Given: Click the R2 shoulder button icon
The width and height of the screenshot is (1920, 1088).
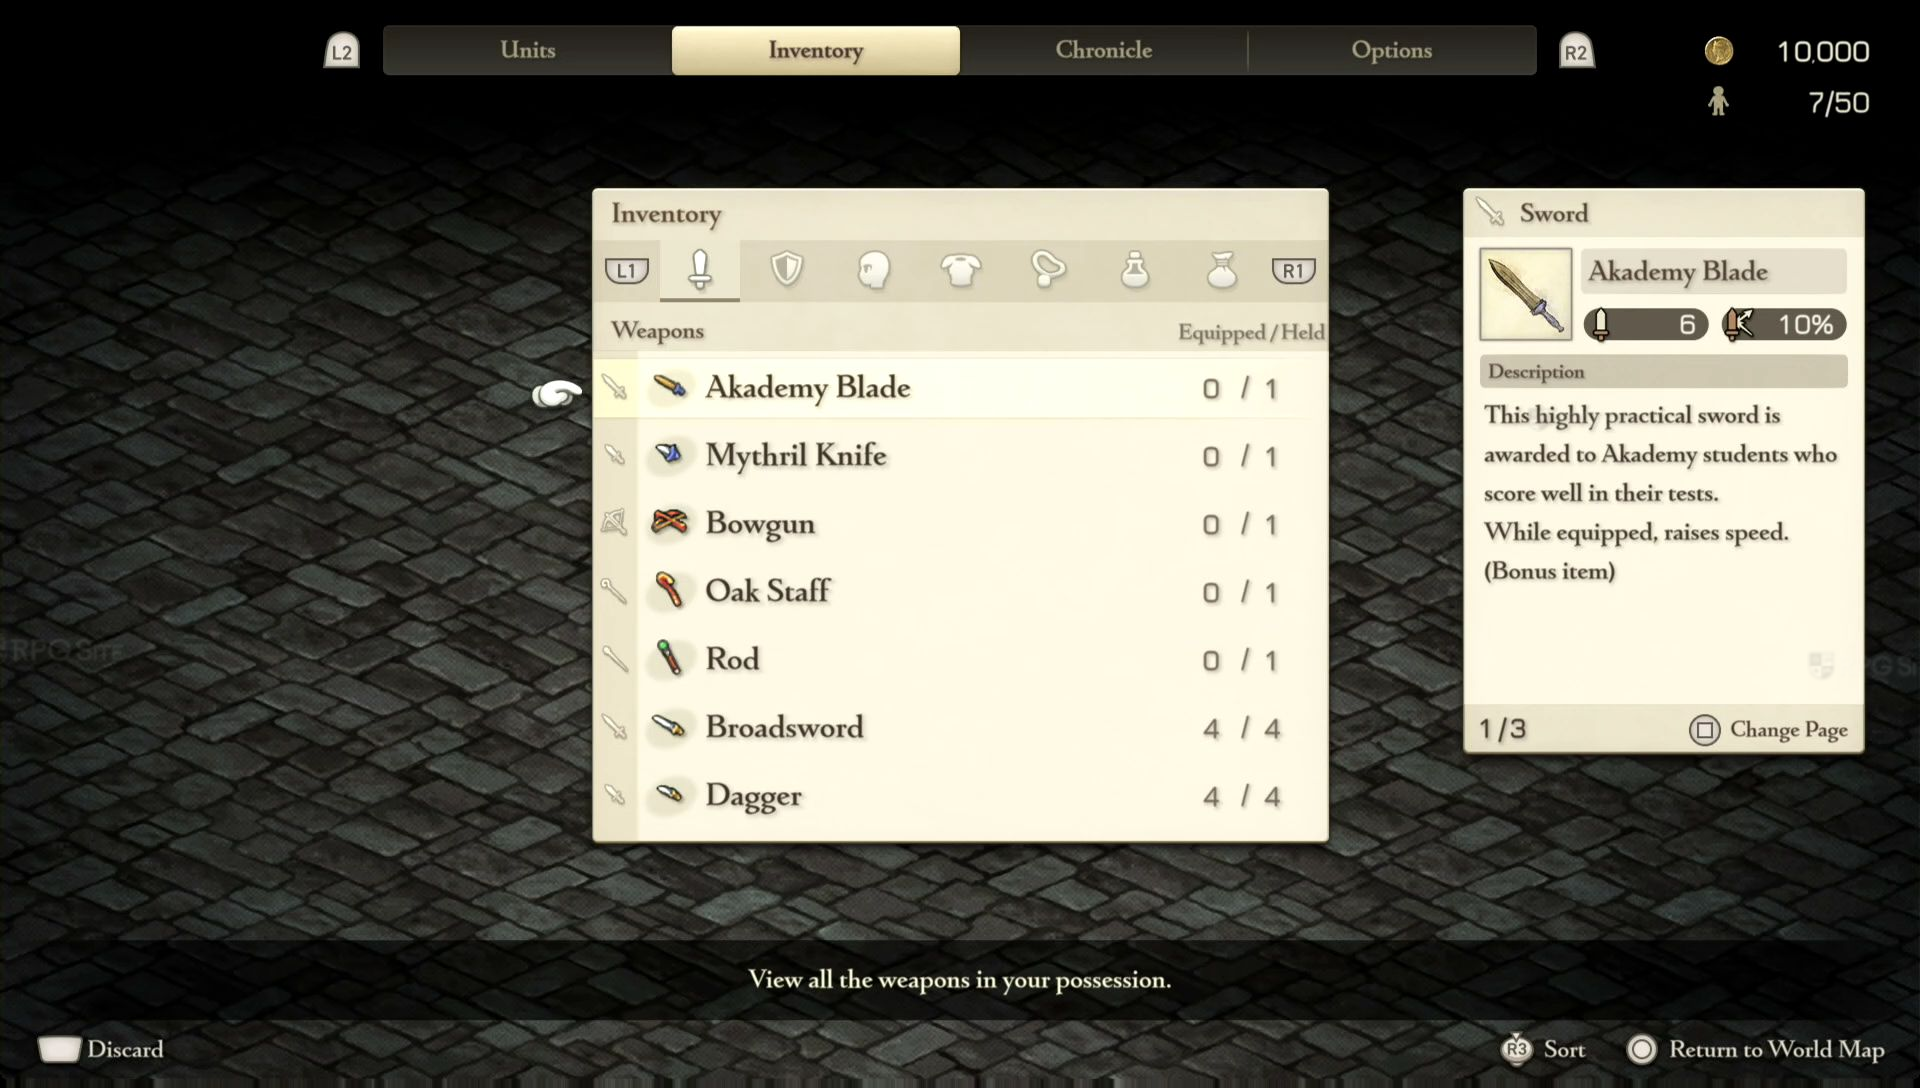Looking at the screenshot, I should click(x=1576, y=51).
